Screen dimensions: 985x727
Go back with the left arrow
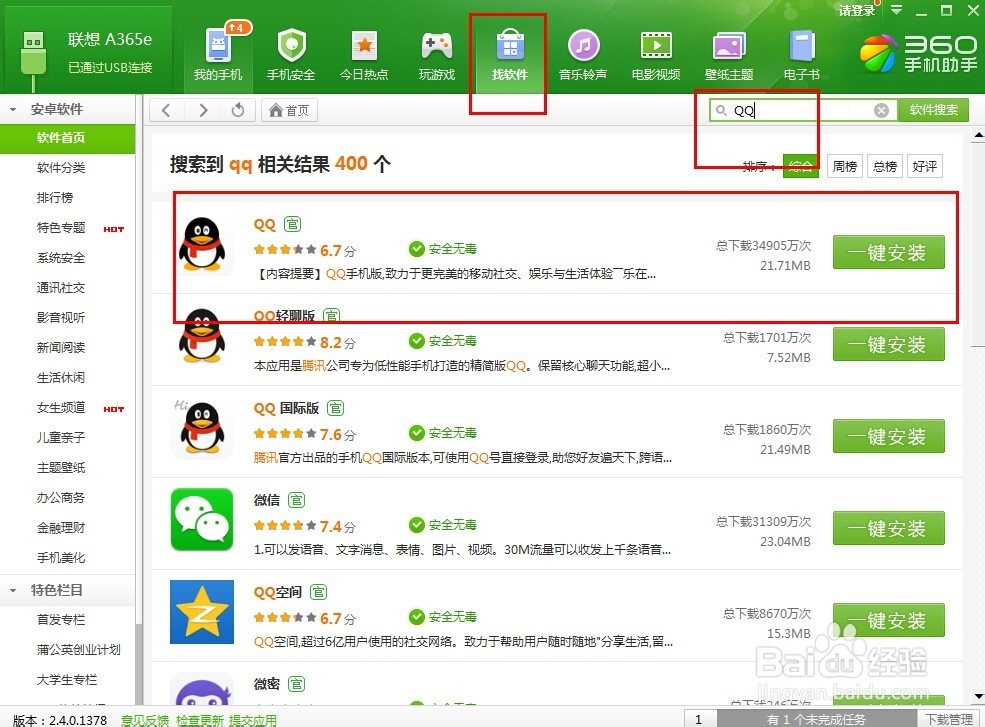pos(166,111)
